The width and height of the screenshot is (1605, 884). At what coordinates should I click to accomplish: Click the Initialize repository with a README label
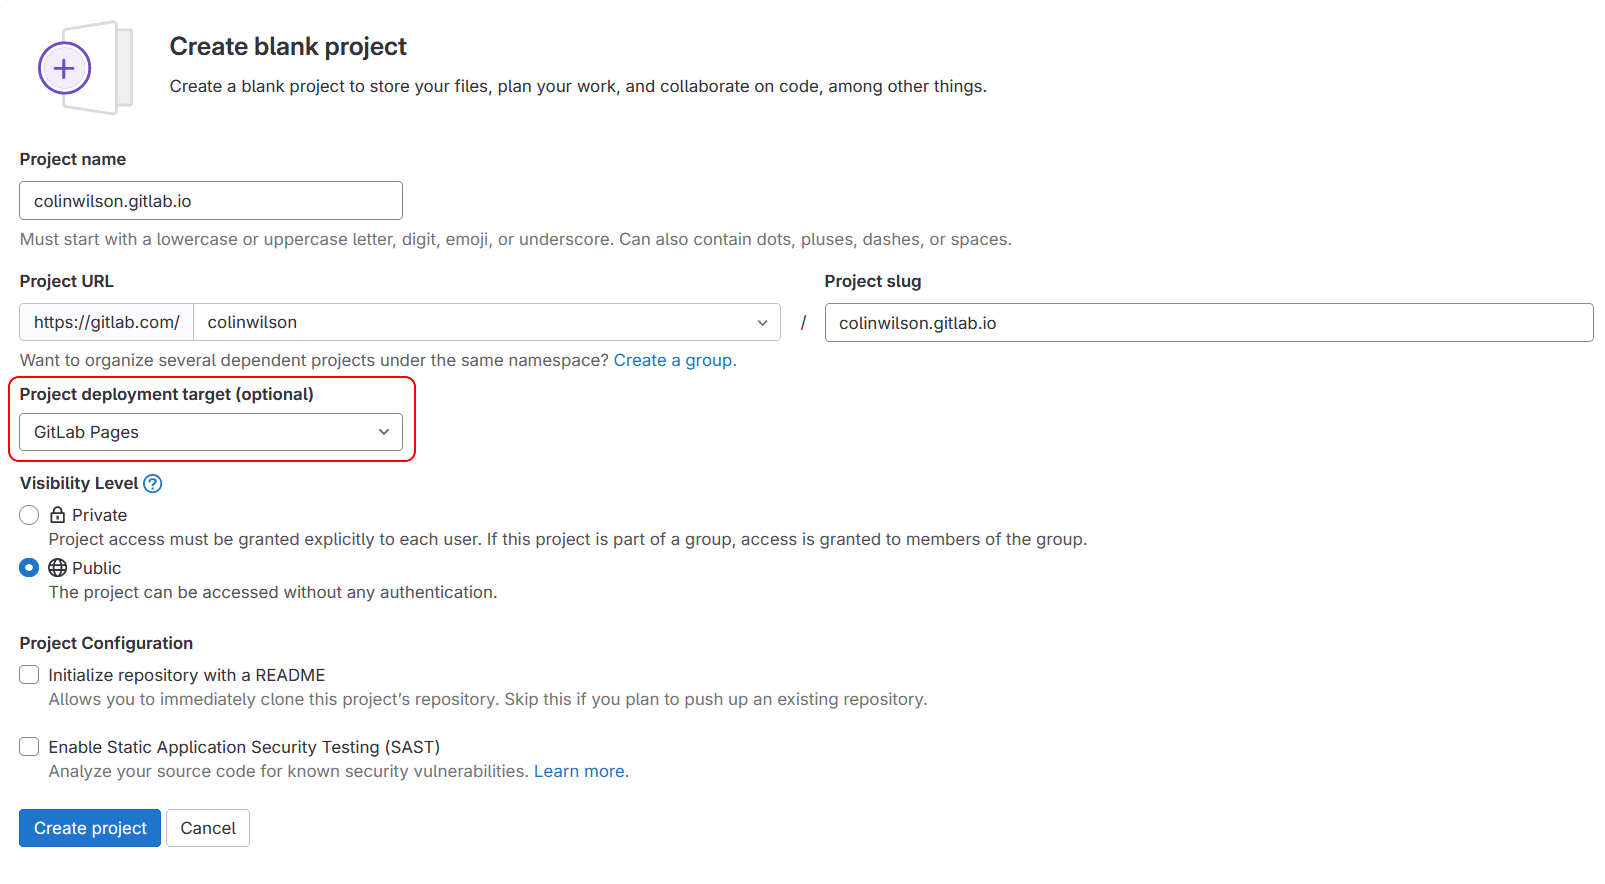[x=187, y=675]
